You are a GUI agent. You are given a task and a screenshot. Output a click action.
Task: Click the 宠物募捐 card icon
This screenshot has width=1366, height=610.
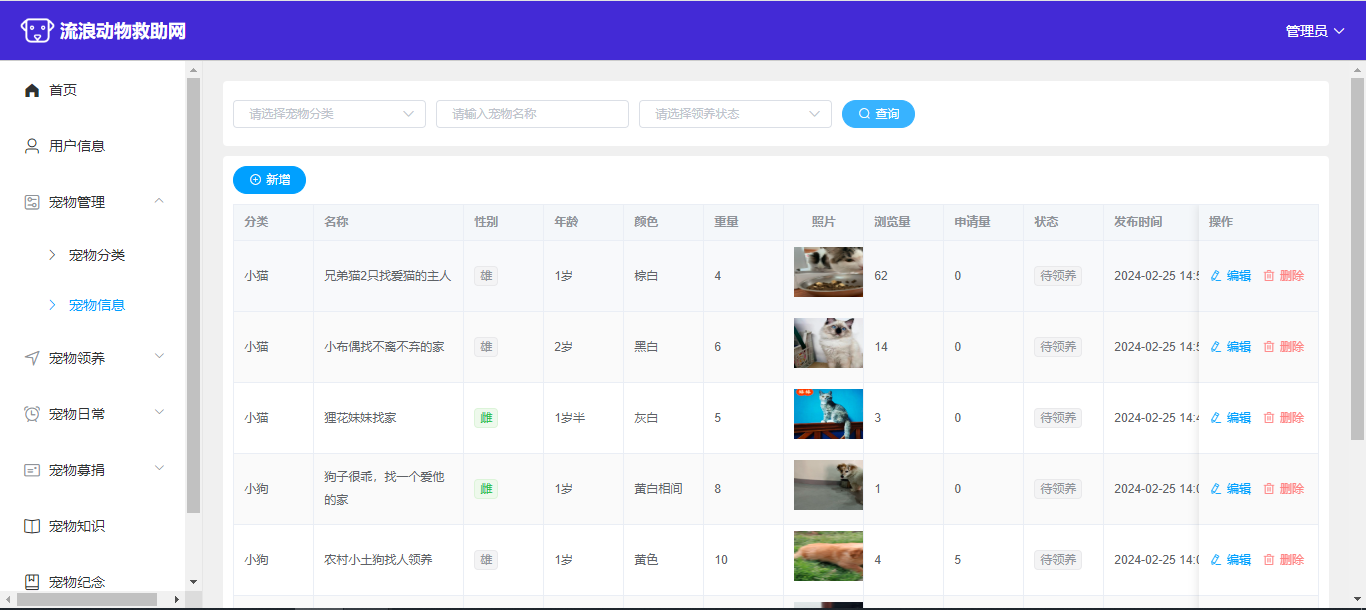click(x=32, y=470)
